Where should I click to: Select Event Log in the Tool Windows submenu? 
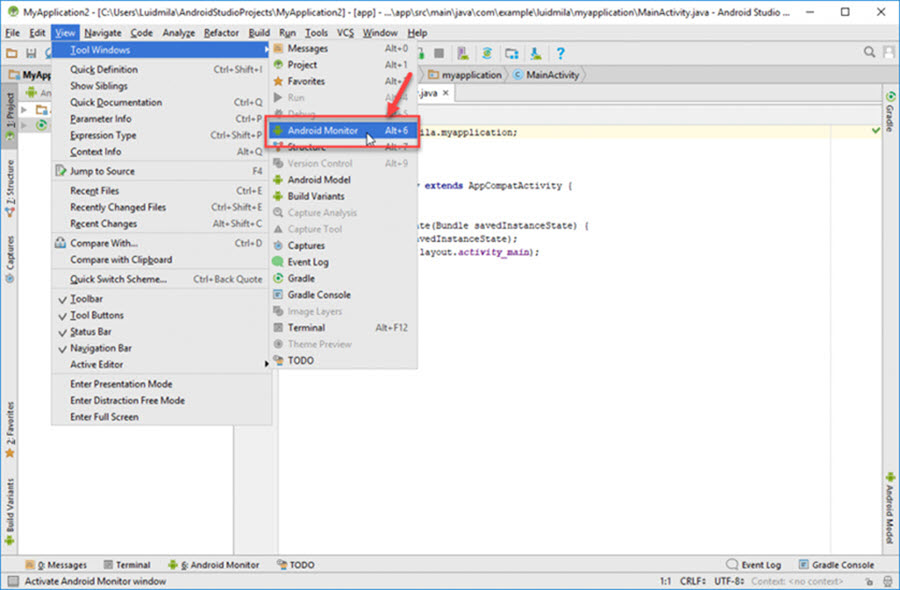pos(343,262)
